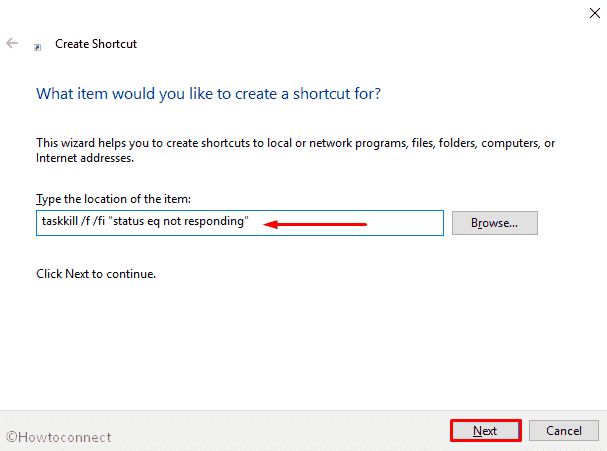Place cursor on the word "taskkill" in the field
Image resolution: width=607 pixels, height=451 pixels.
coord(60,222)
